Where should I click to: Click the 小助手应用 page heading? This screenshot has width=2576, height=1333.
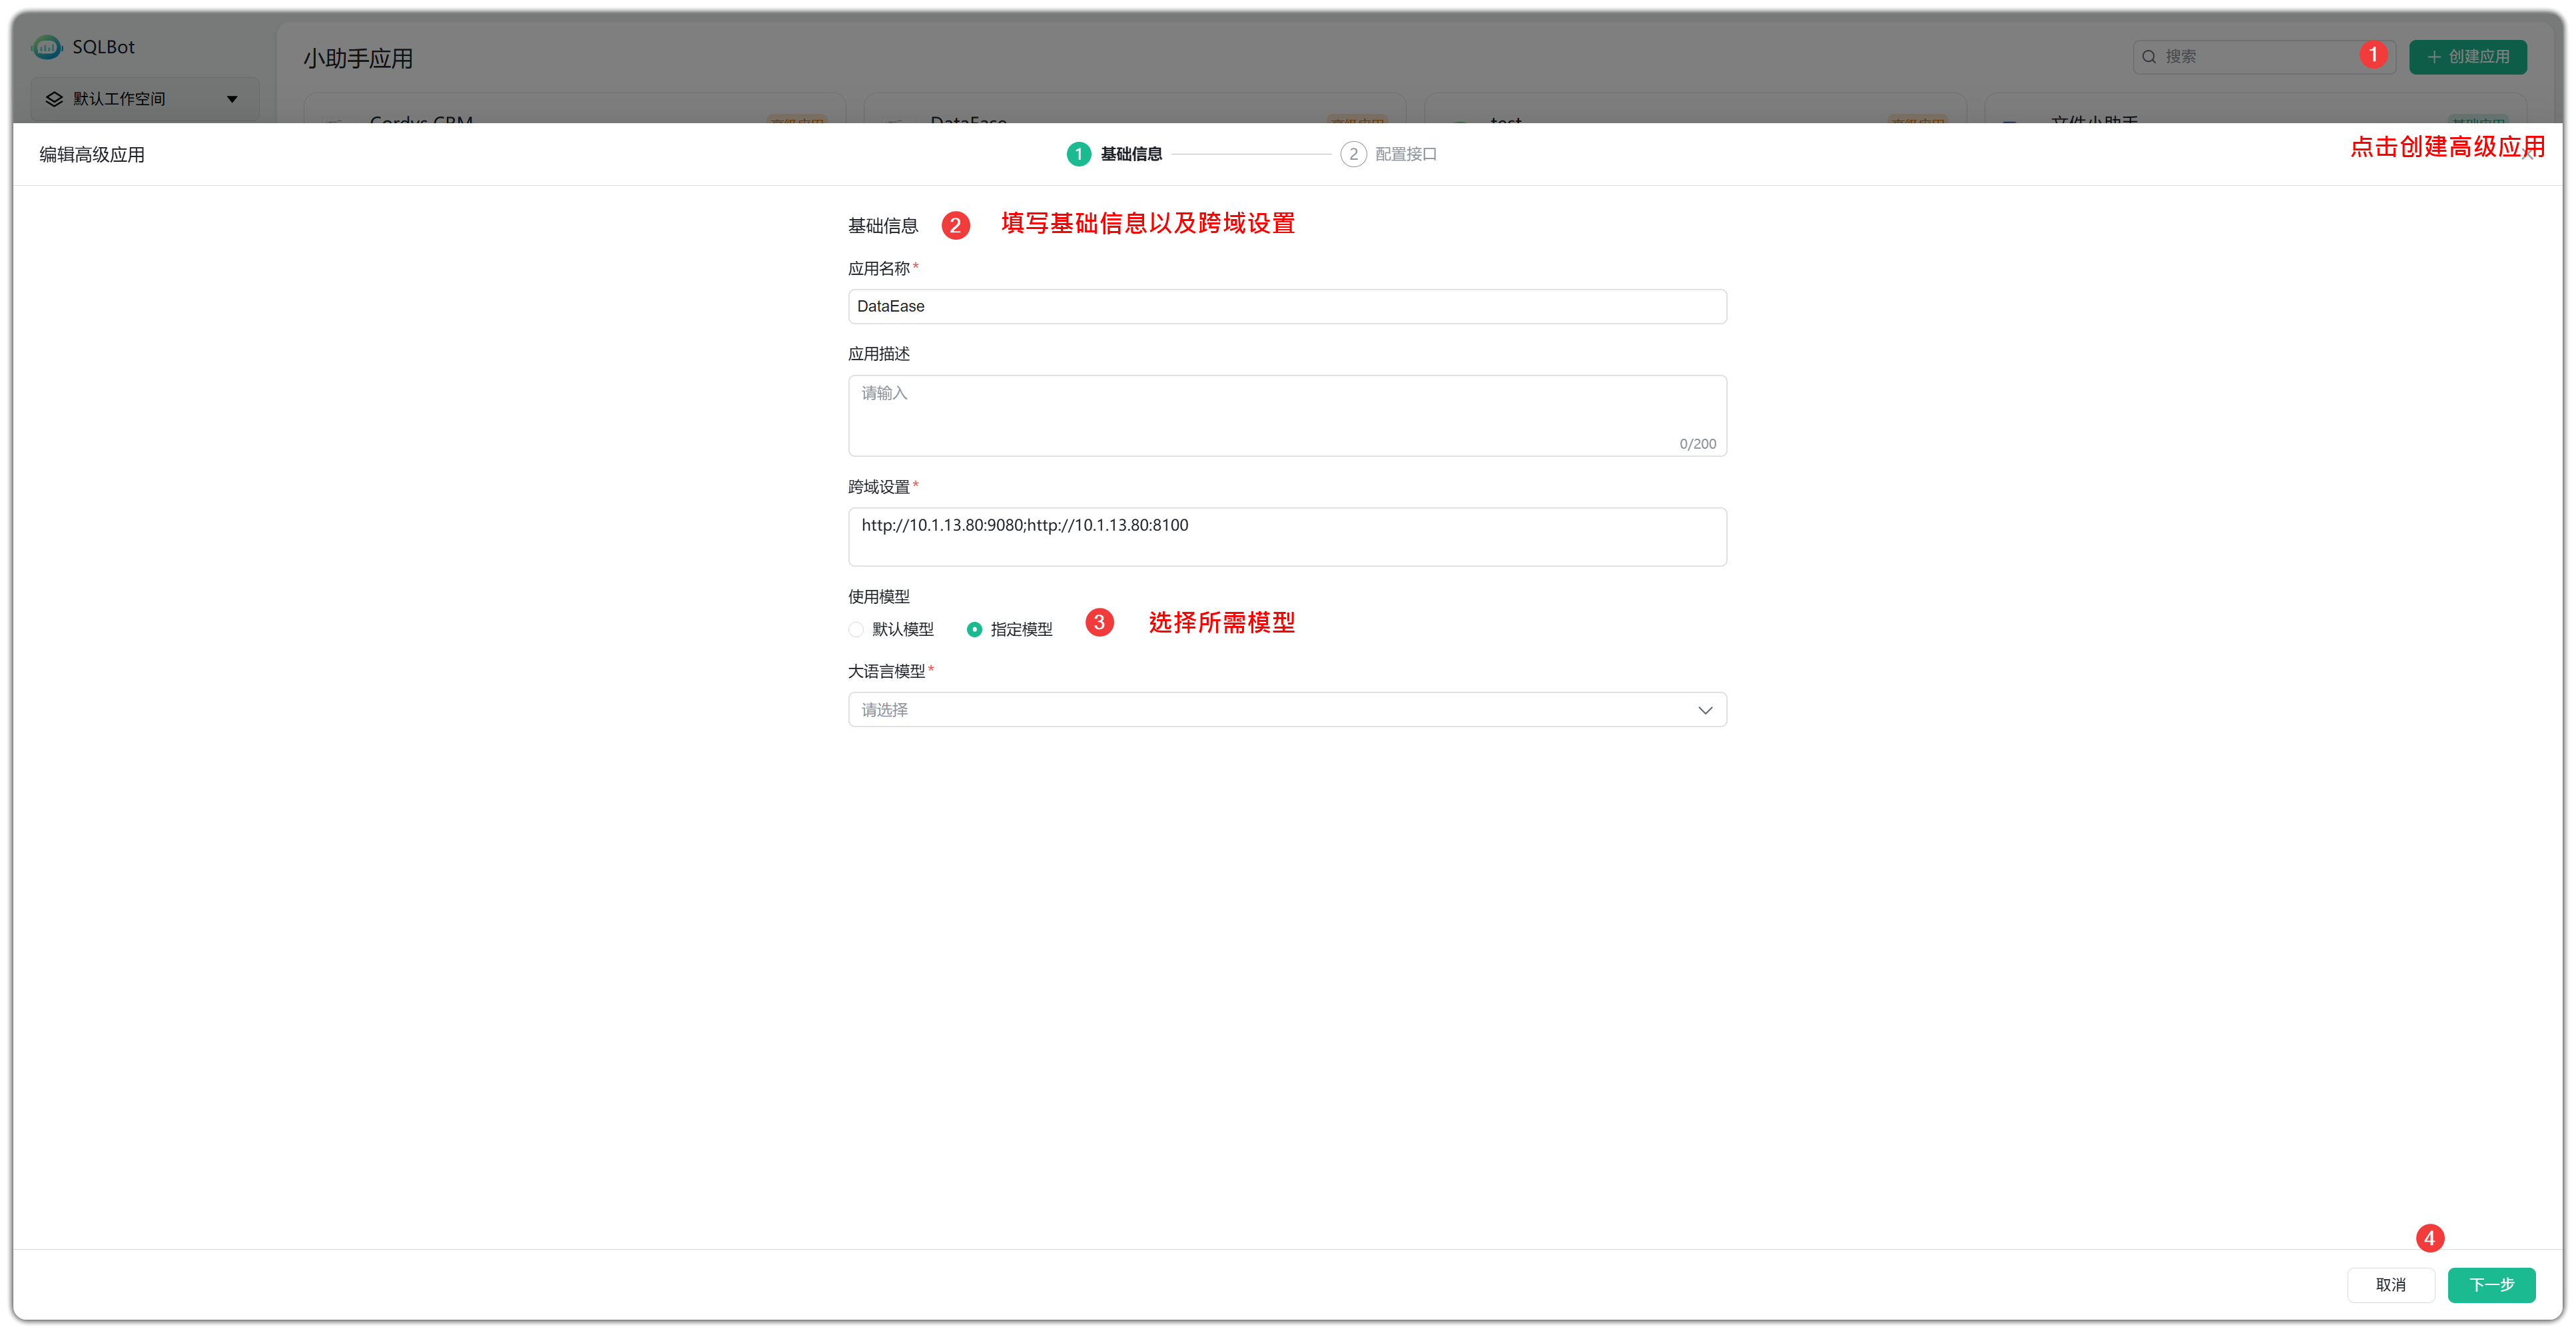click(358, 59)
